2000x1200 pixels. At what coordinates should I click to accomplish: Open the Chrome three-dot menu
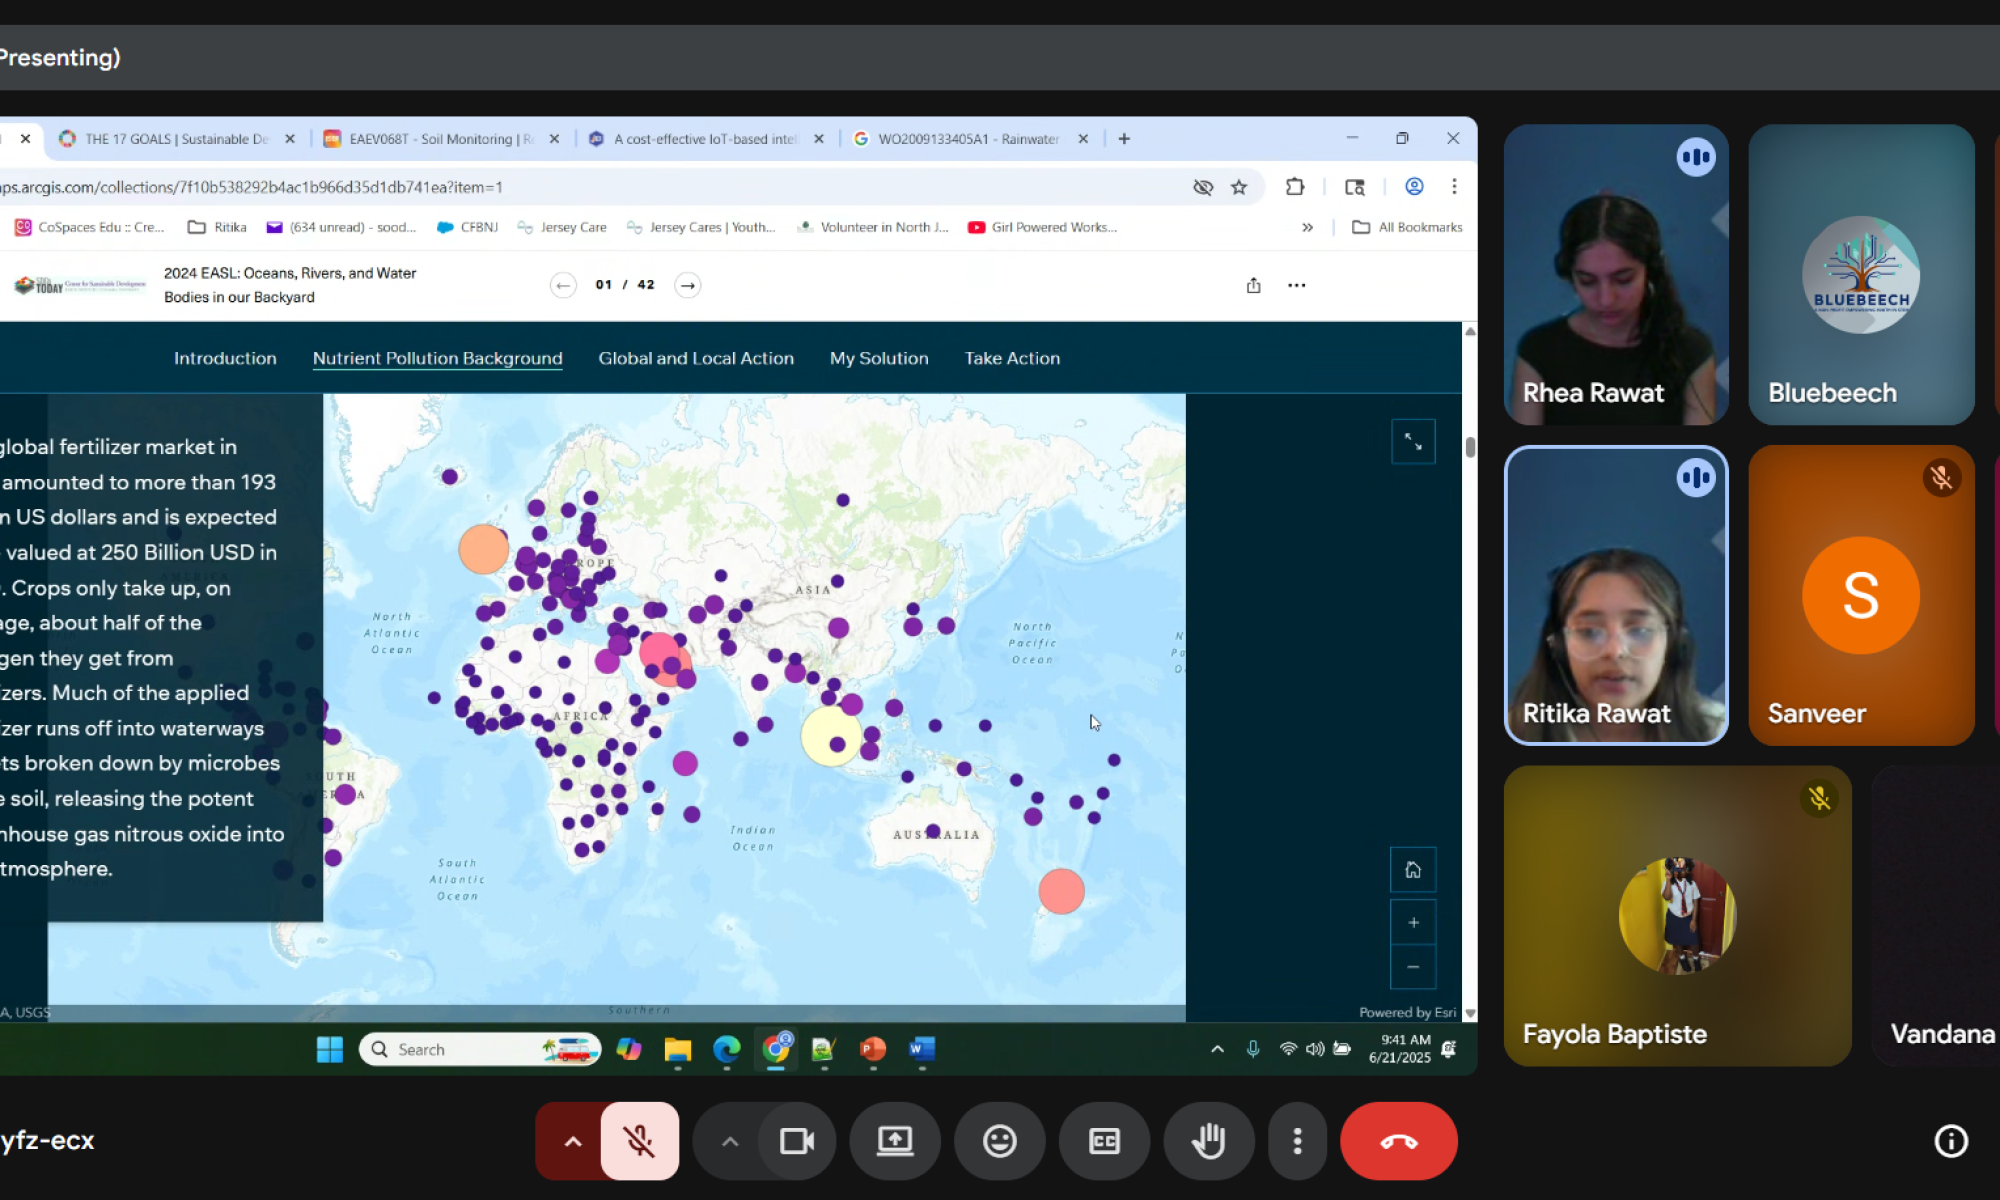pos(1454,187)
